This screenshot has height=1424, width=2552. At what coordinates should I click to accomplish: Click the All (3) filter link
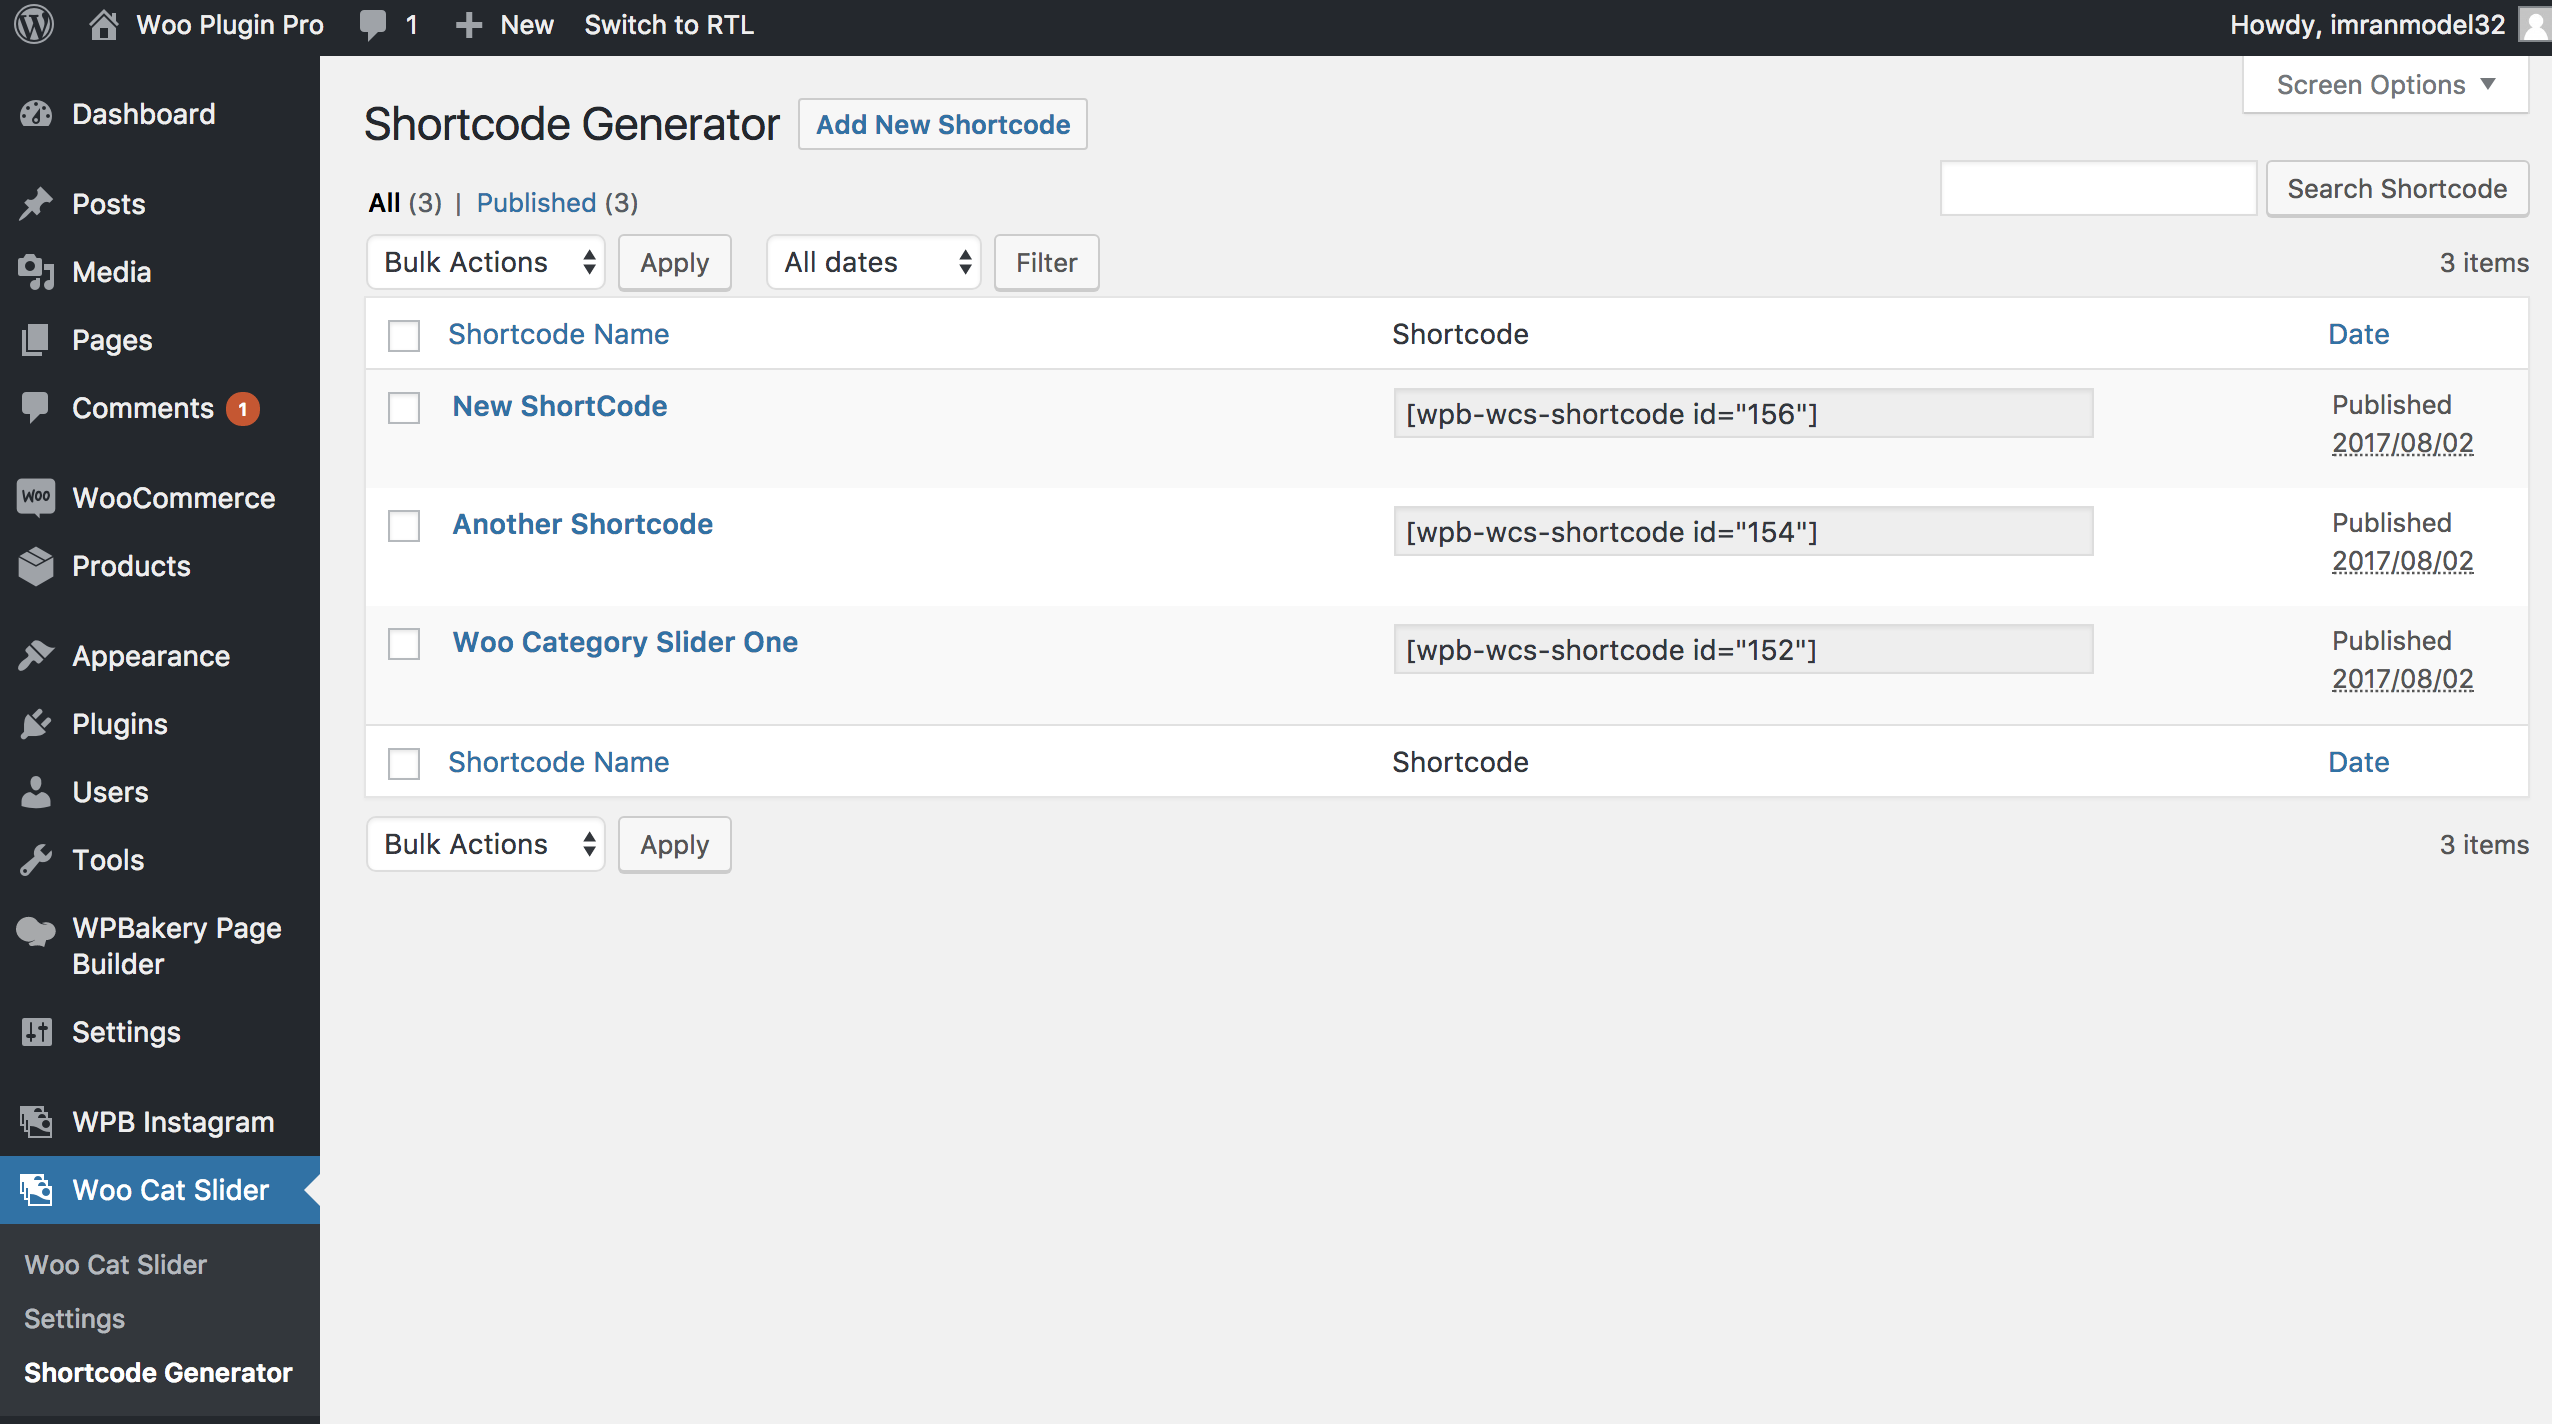(x=405, y=203)
